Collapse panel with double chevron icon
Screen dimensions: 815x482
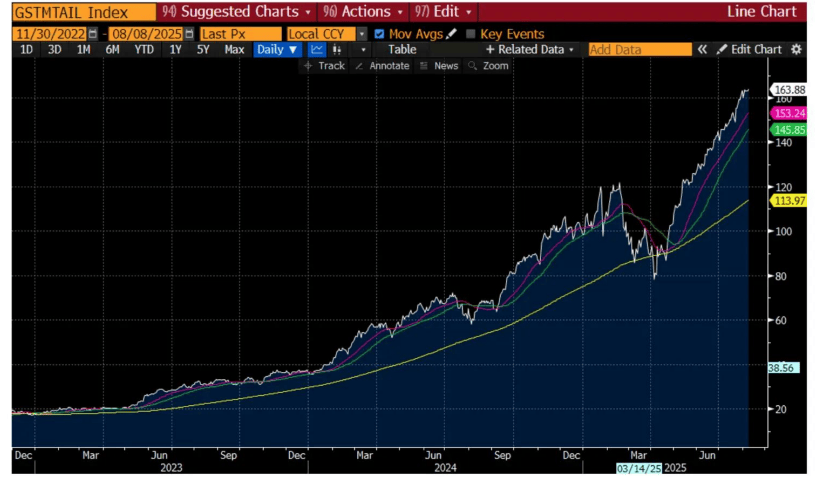click(702, 49)
